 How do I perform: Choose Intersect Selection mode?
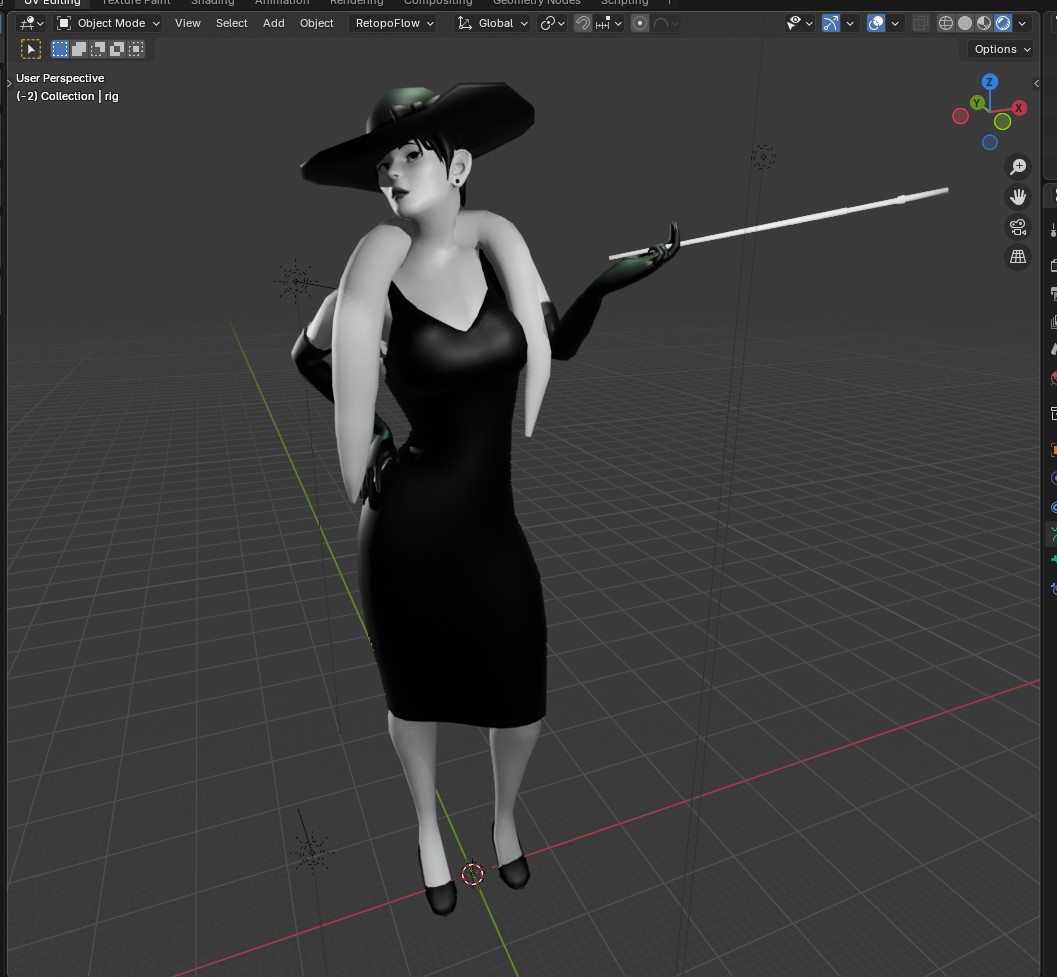[x=135, y=49]
